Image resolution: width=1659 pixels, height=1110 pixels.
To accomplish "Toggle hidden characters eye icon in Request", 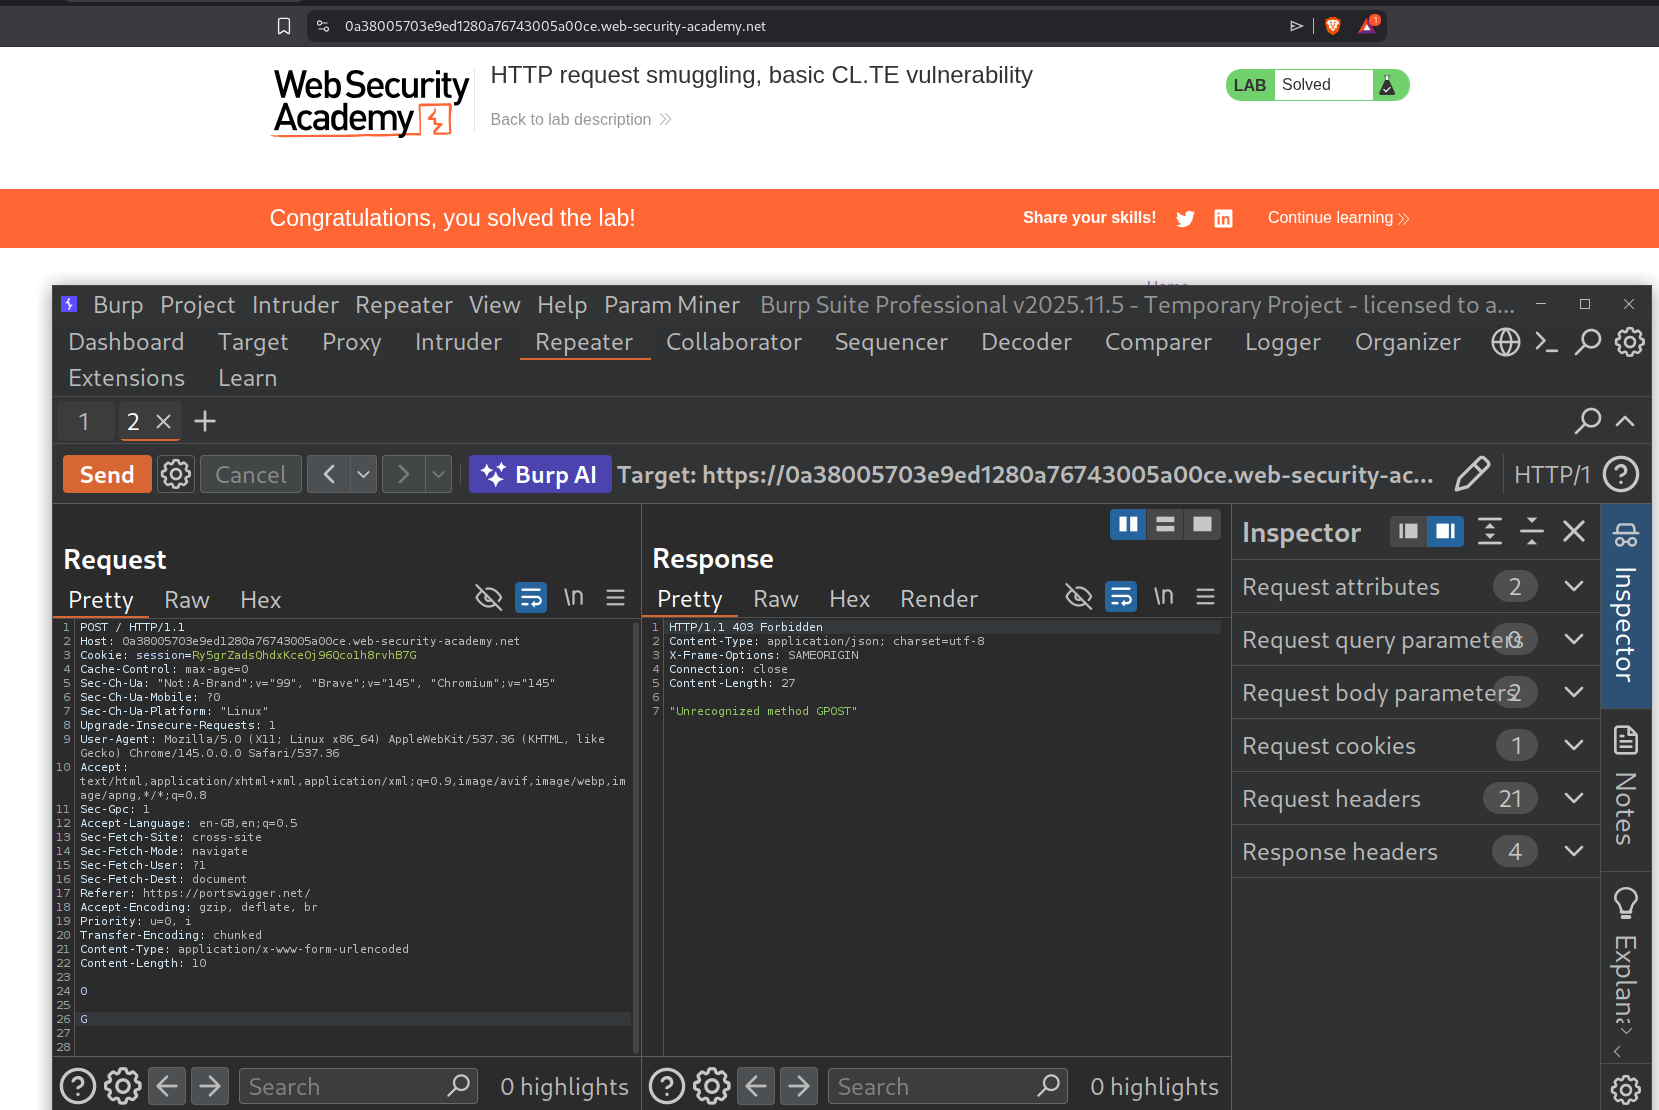I will pyautogui.click(x=488, y=598).
